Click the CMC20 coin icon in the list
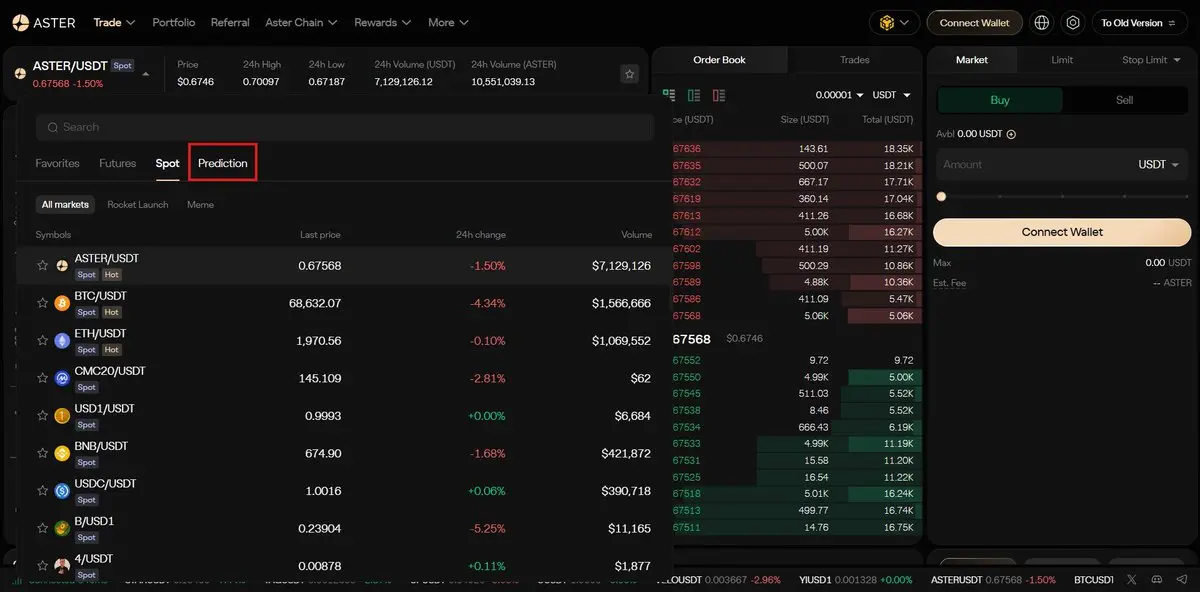Screen dimensions: 1200x592 [x=62, y=378]
